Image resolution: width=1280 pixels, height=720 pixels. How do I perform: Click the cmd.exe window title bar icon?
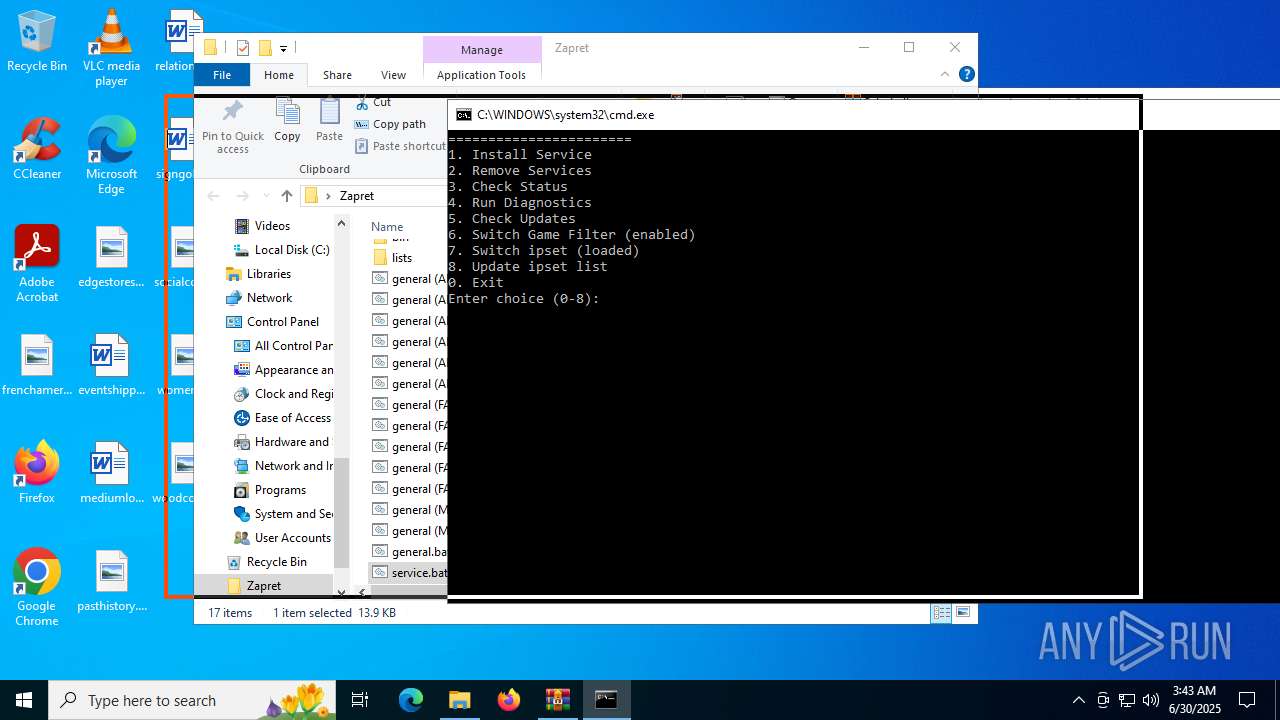[x=464, y=115]
